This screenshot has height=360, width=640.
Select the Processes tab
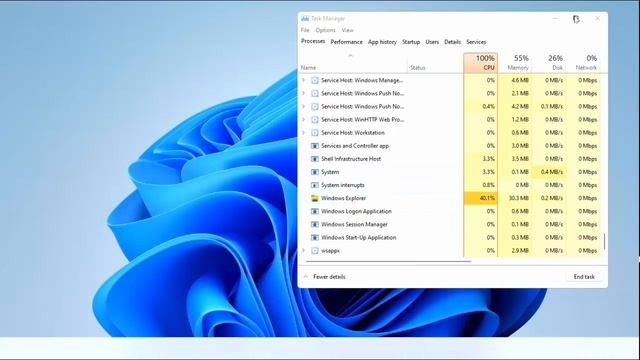(313, 41)
